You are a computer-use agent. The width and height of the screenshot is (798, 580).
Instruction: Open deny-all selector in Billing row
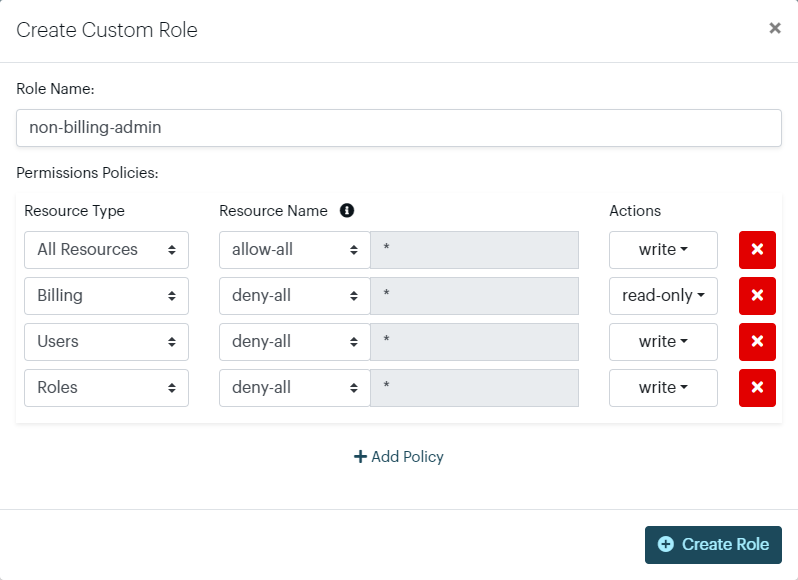coord(294,296)
